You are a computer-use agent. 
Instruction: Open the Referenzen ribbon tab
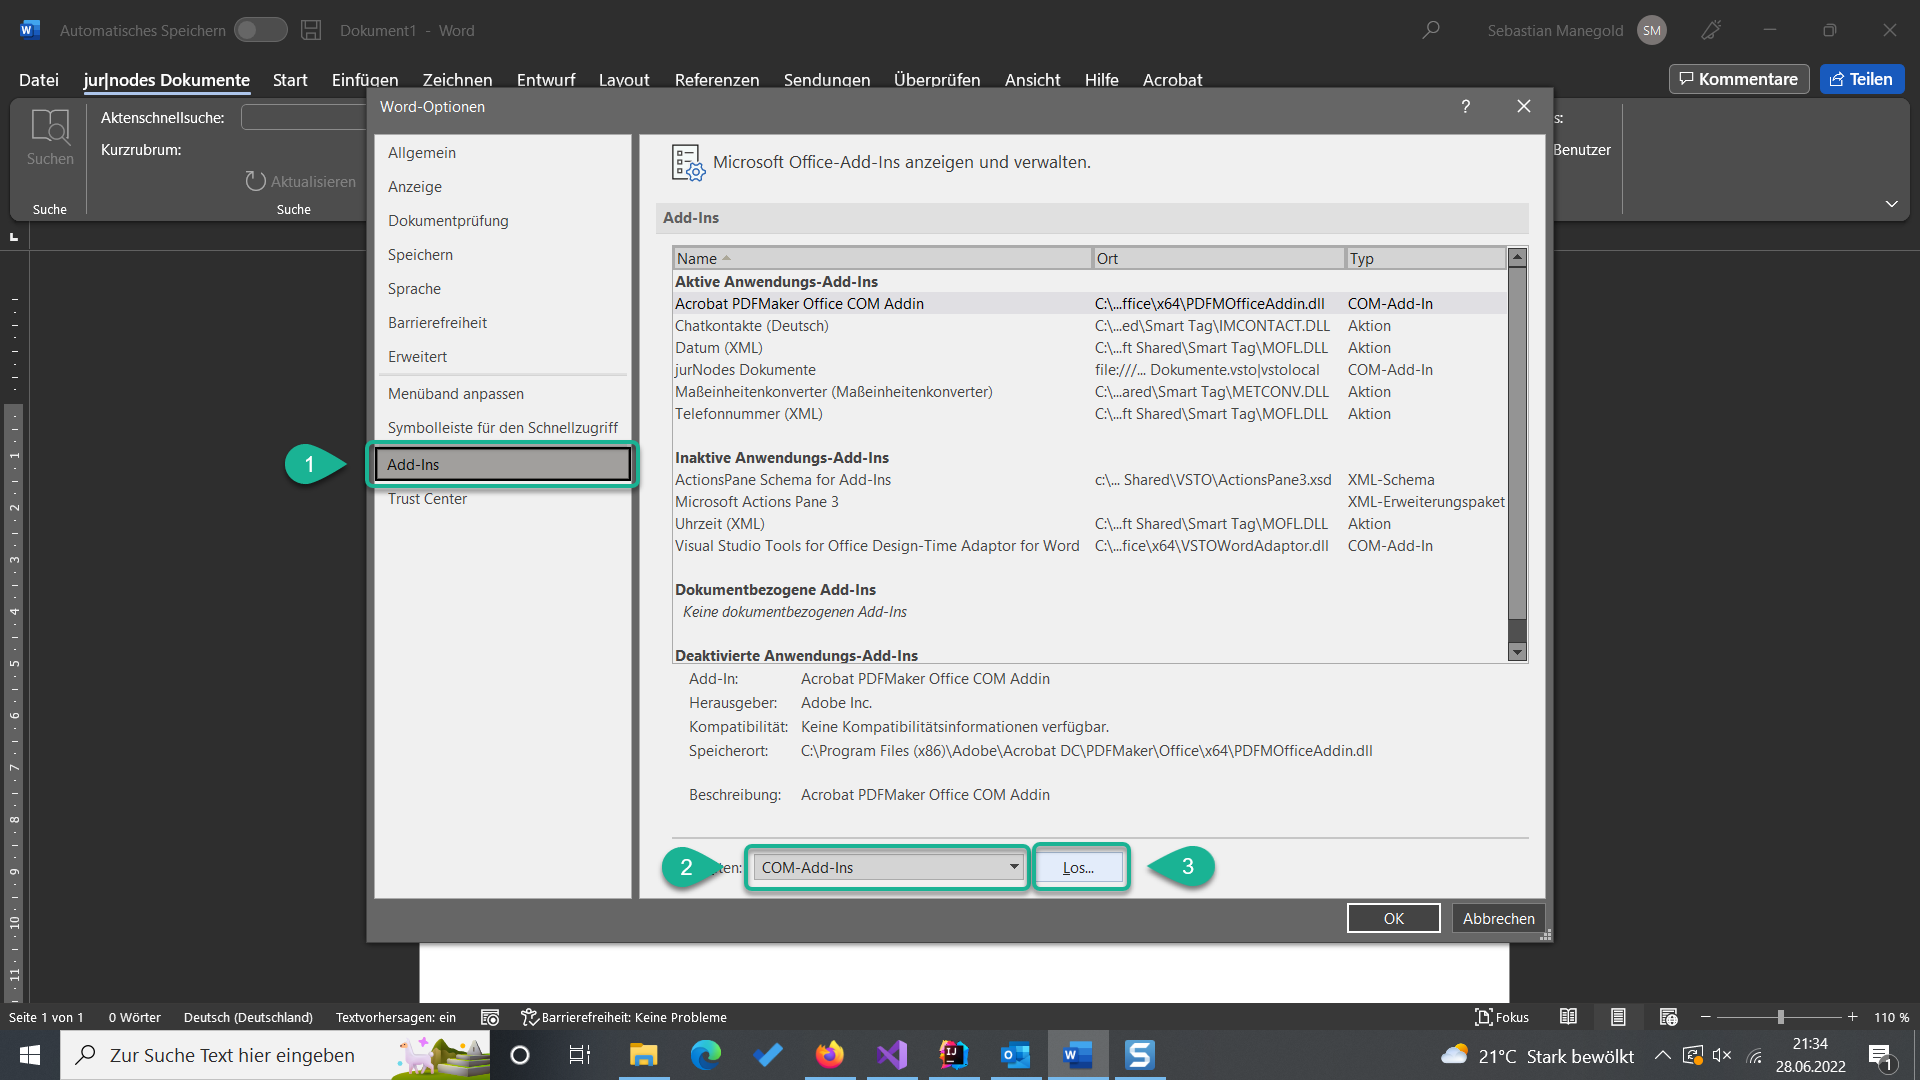click(716, 80)
